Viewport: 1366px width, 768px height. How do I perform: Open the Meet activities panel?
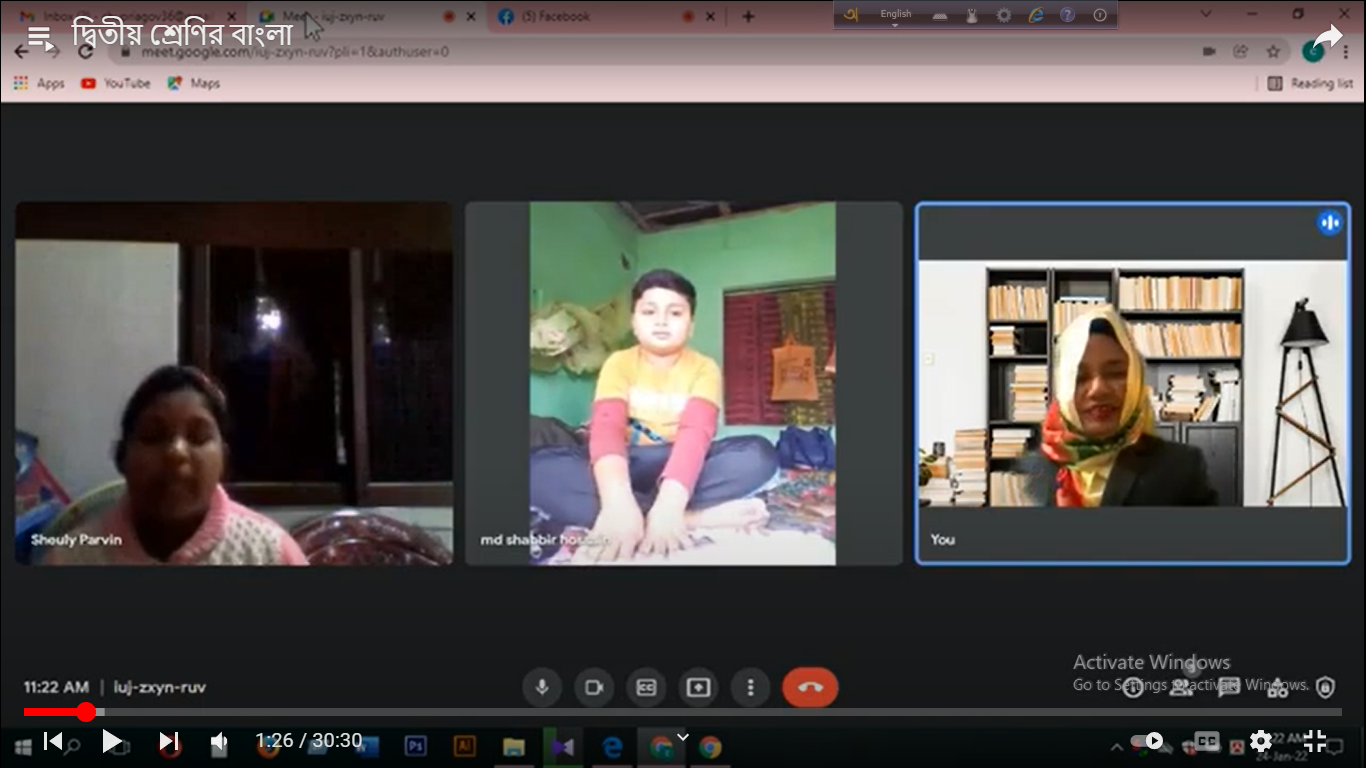click(x=1277, y=687)
